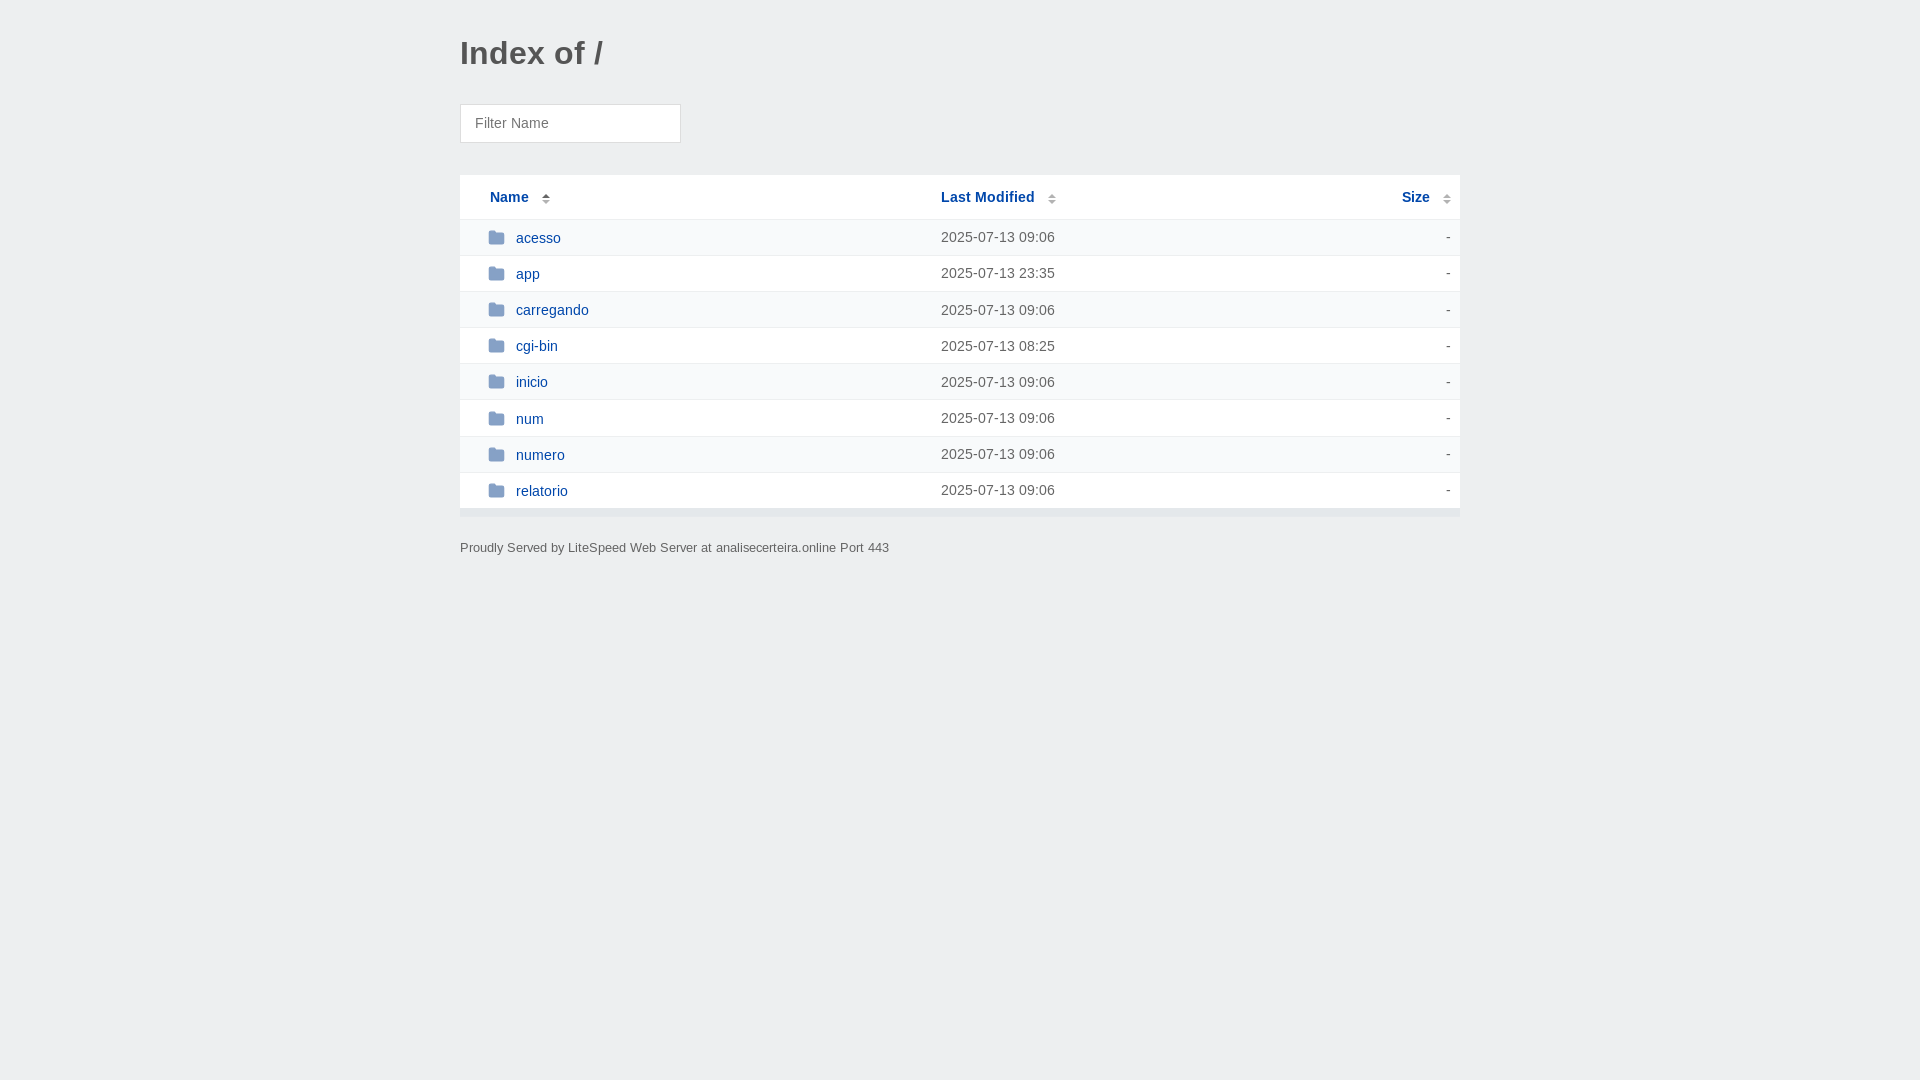Click the folder icon beside relatorio
This screenshot has width=1920, height=1080.
coord(496,491)
